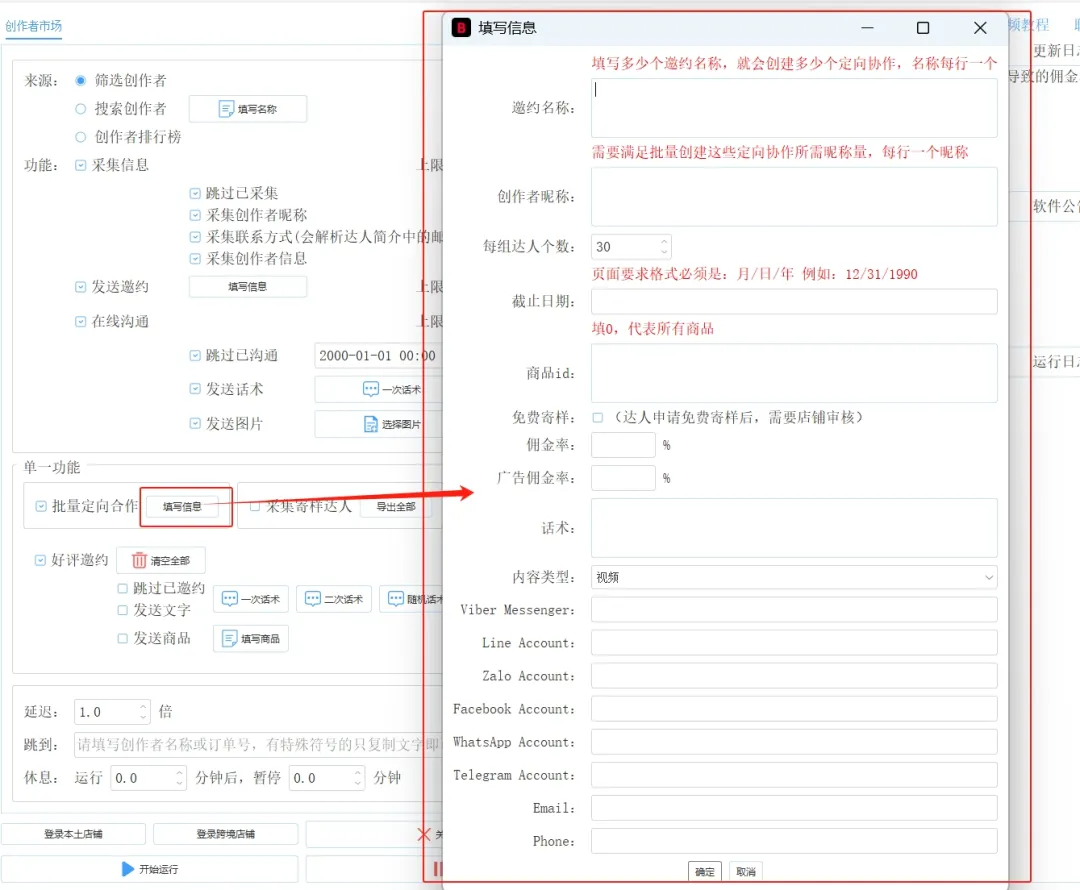The width and height of the screenshot is (1080, 890).
Task: Click the 清空全部 trash button
Action: point(160,560)
